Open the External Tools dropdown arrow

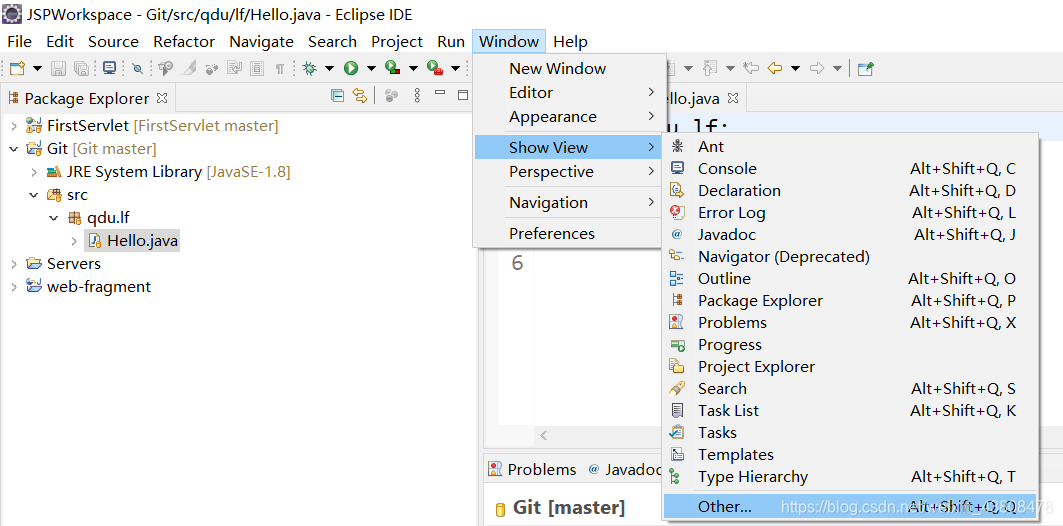[455, 68]
